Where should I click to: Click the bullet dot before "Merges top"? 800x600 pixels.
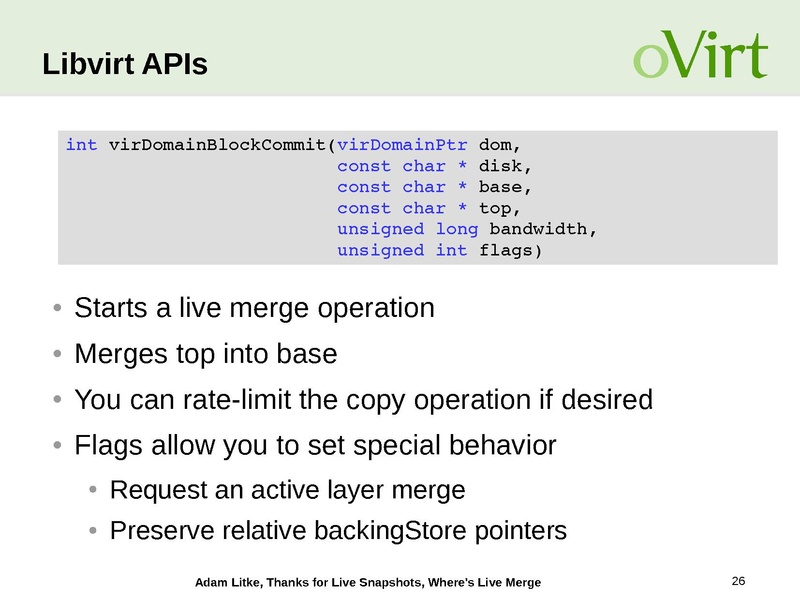[x=59, y=355]
